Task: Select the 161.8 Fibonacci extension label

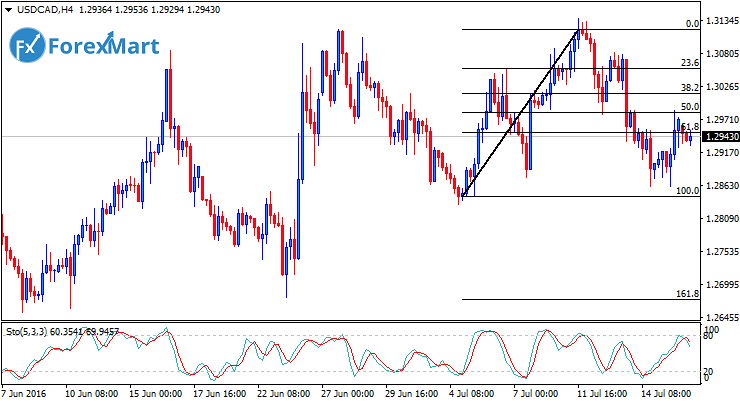Action: coord(687,294)
